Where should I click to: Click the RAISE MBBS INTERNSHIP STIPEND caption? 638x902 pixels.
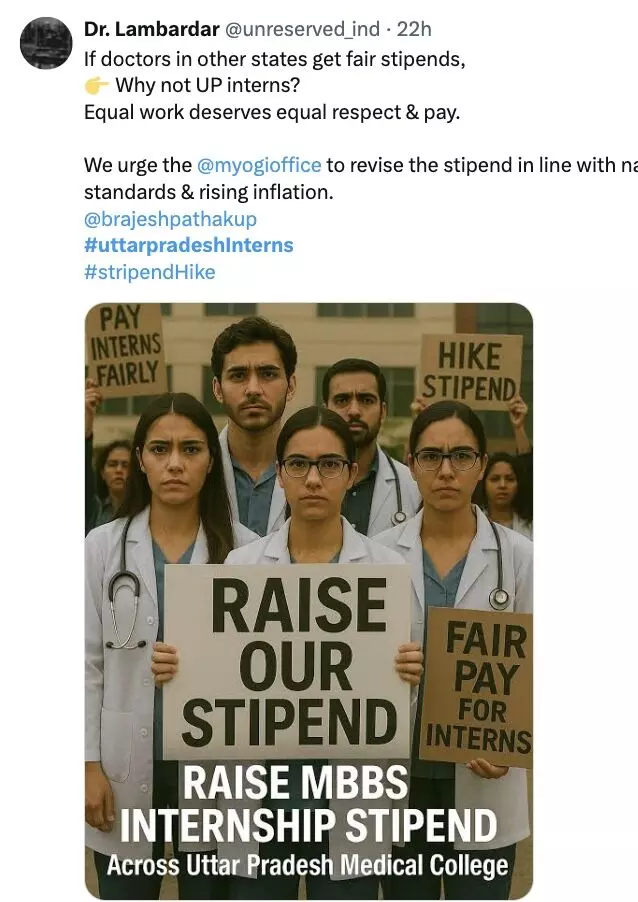[x=308, y=804]
